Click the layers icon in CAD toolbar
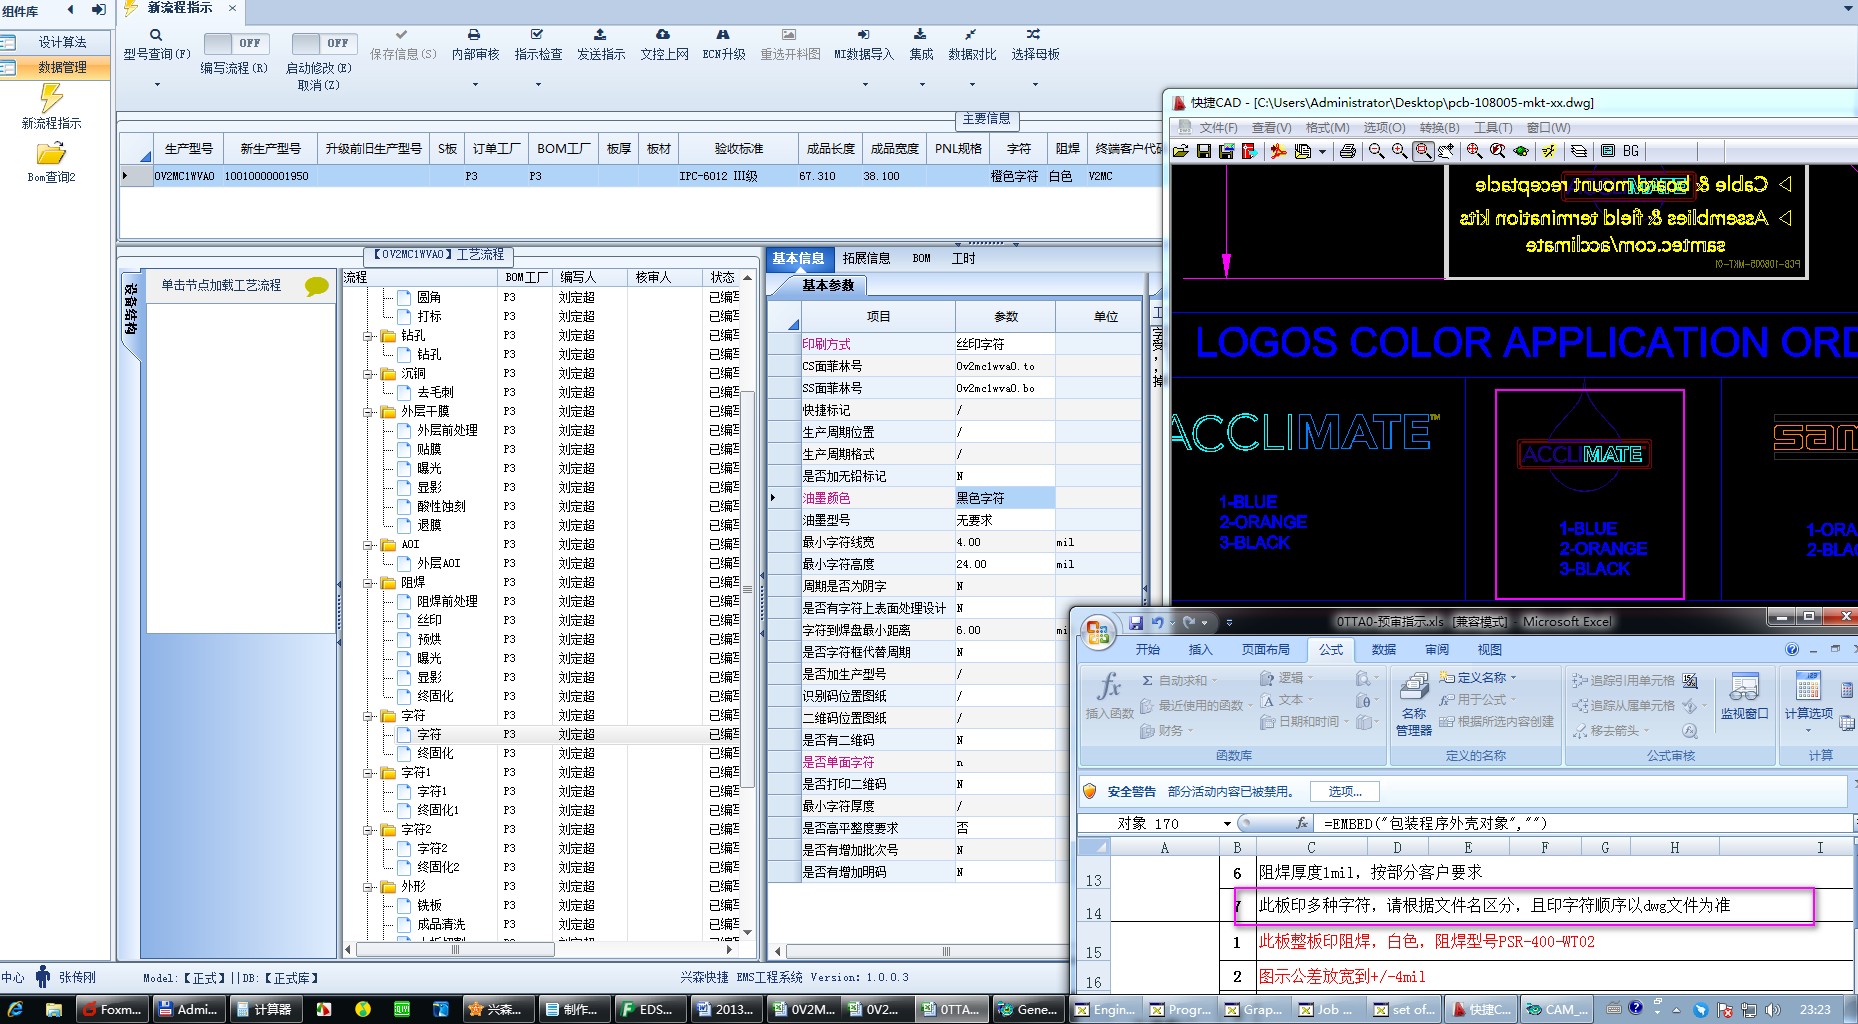 click(x=1579, y=151)
